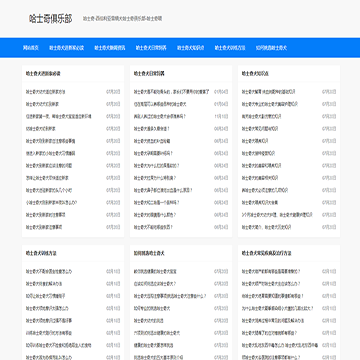Image resolution: width=360 pixels, height=360 pixels.
Task: Open the 哈士奇俱乐部 site logo
Action: pos(50,19)
